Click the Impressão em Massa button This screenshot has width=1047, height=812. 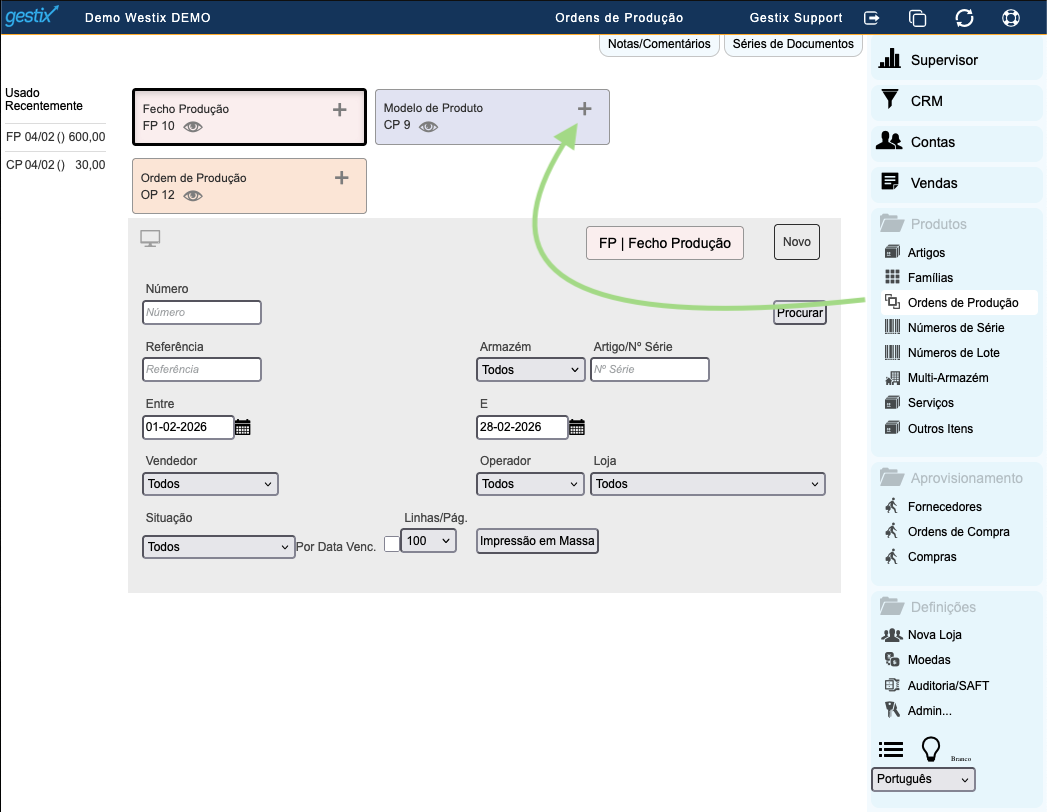537,541
